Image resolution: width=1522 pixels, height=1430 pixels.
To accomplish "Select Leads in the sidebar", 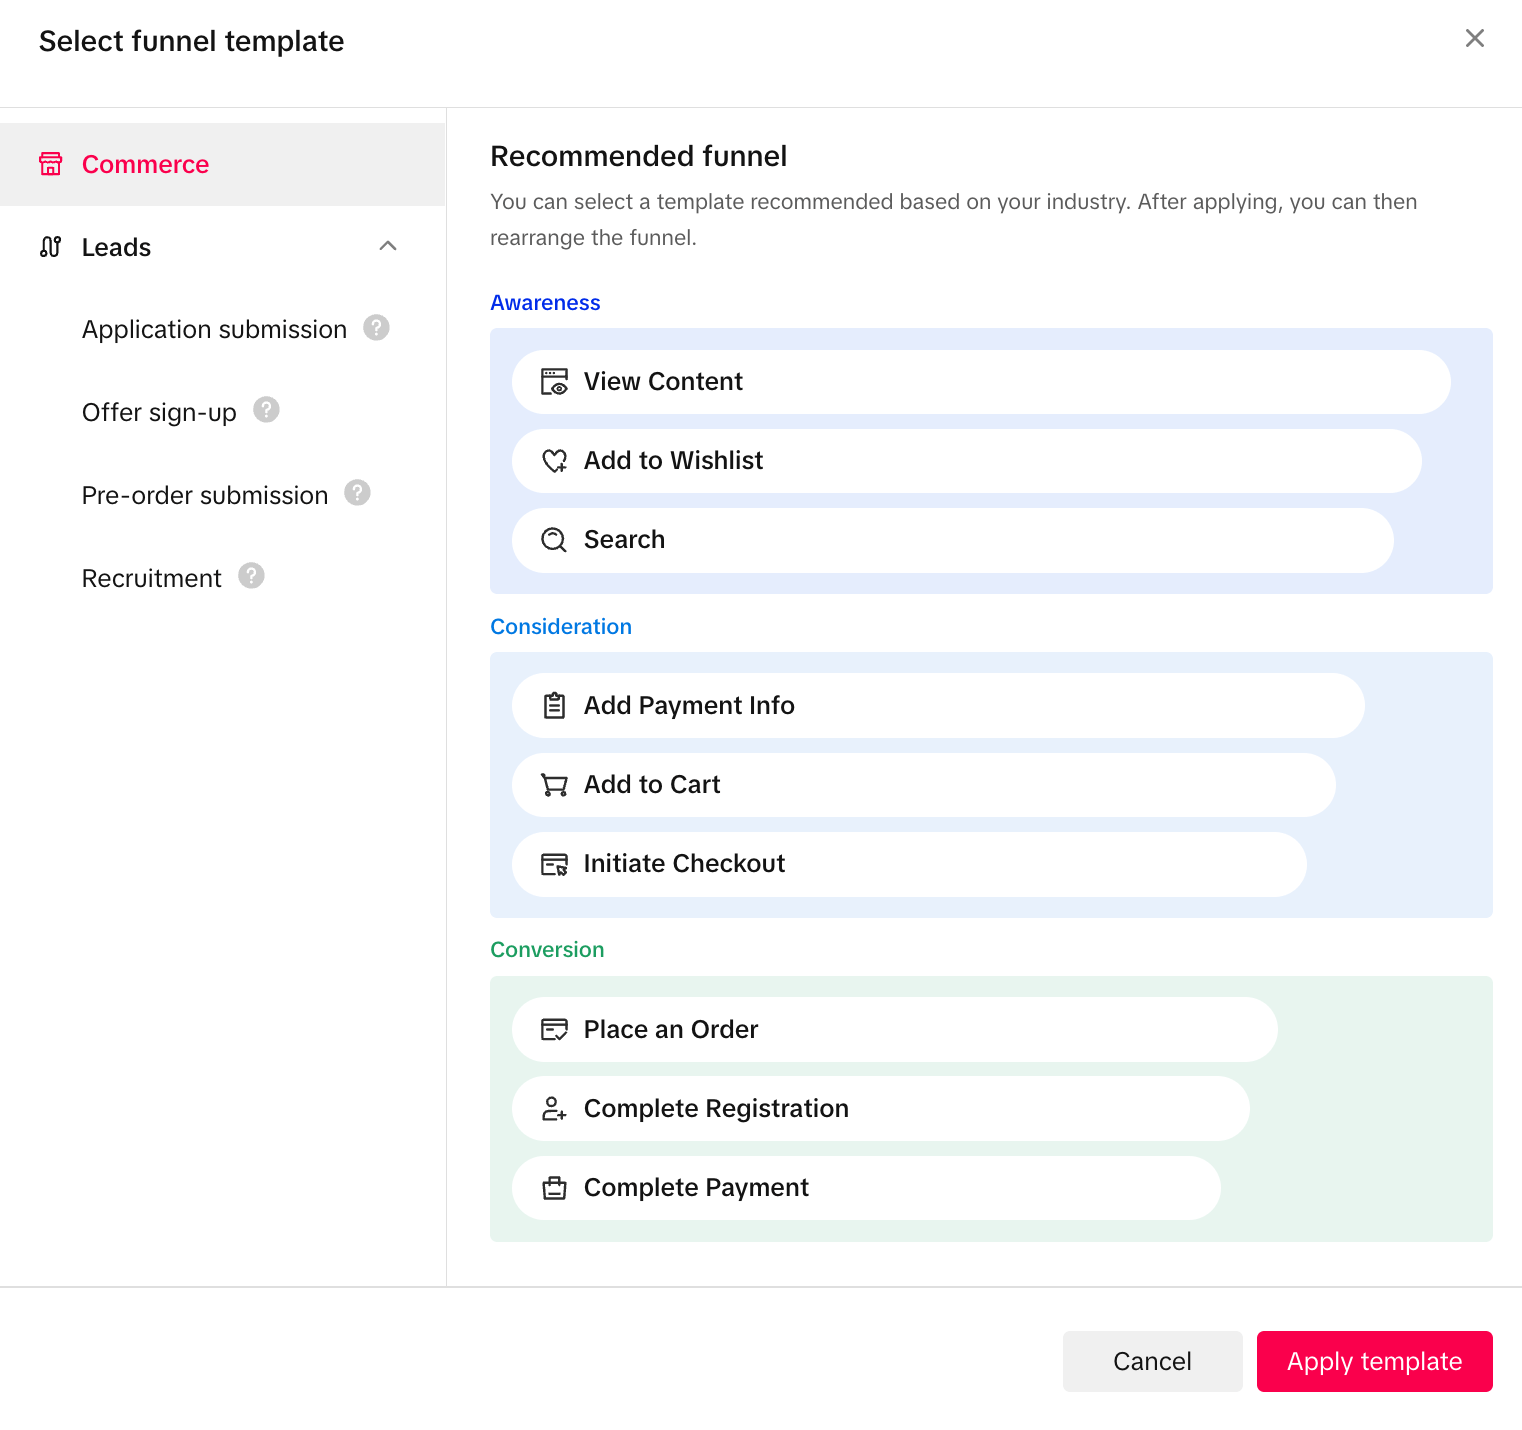I will click(x=223, y=247).
